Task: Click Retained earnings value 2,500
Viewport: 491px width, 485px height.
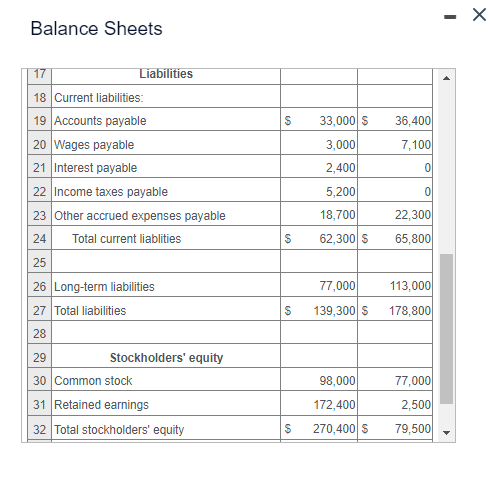Action: [416, 405]
